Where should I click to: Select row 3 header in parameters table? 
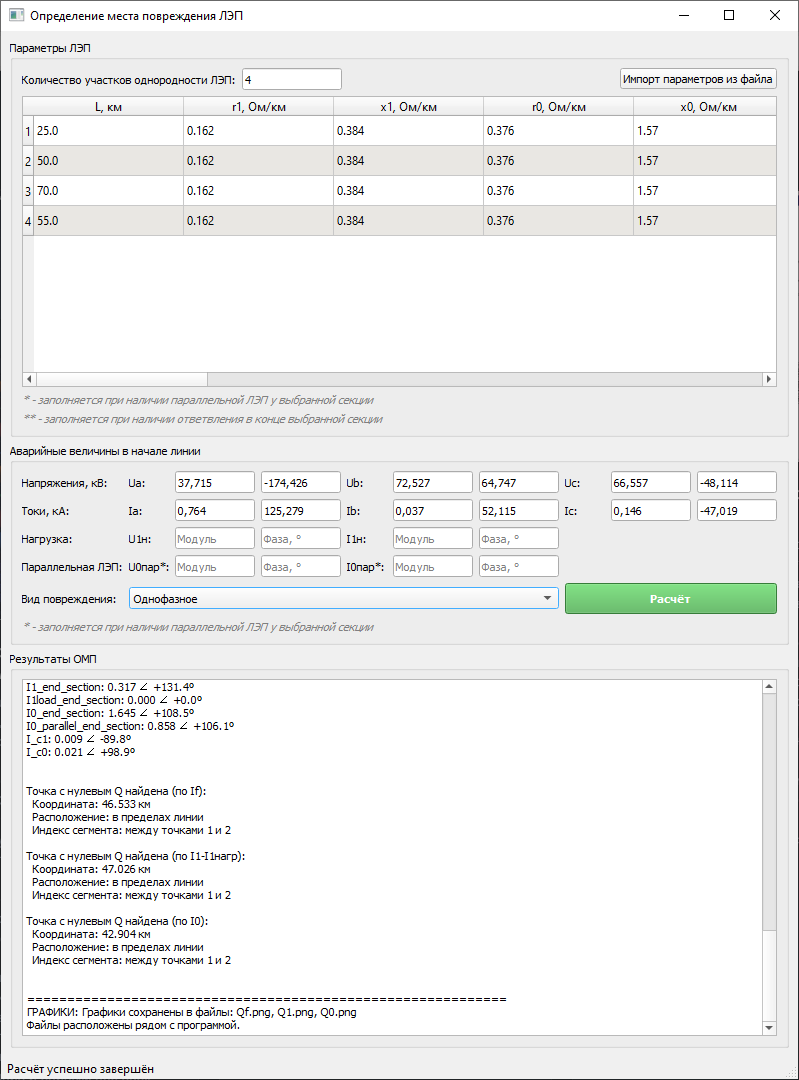[28, 191]
